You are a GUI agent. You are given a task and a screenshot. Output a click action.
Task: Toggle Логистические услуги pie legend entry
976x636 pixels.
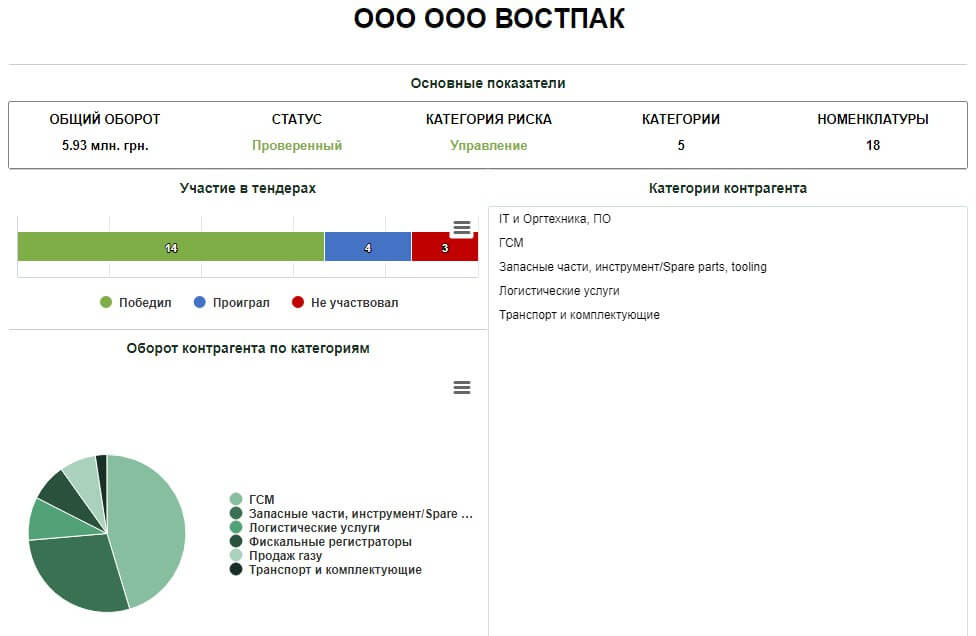click(x=304, y=527)
